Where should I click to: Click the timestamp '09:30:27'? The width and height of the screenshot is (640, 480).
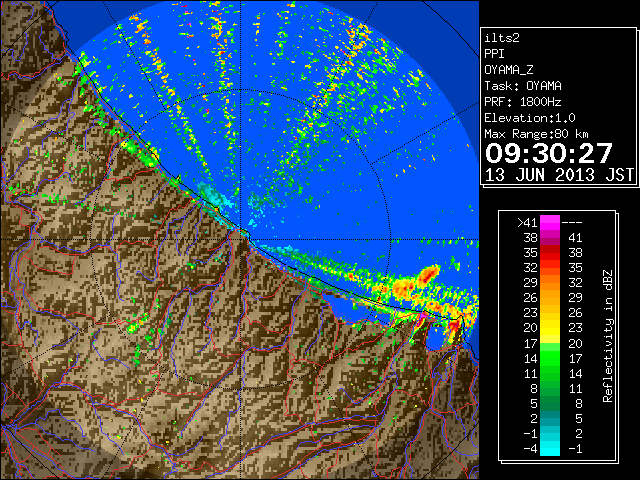[549, 153]
